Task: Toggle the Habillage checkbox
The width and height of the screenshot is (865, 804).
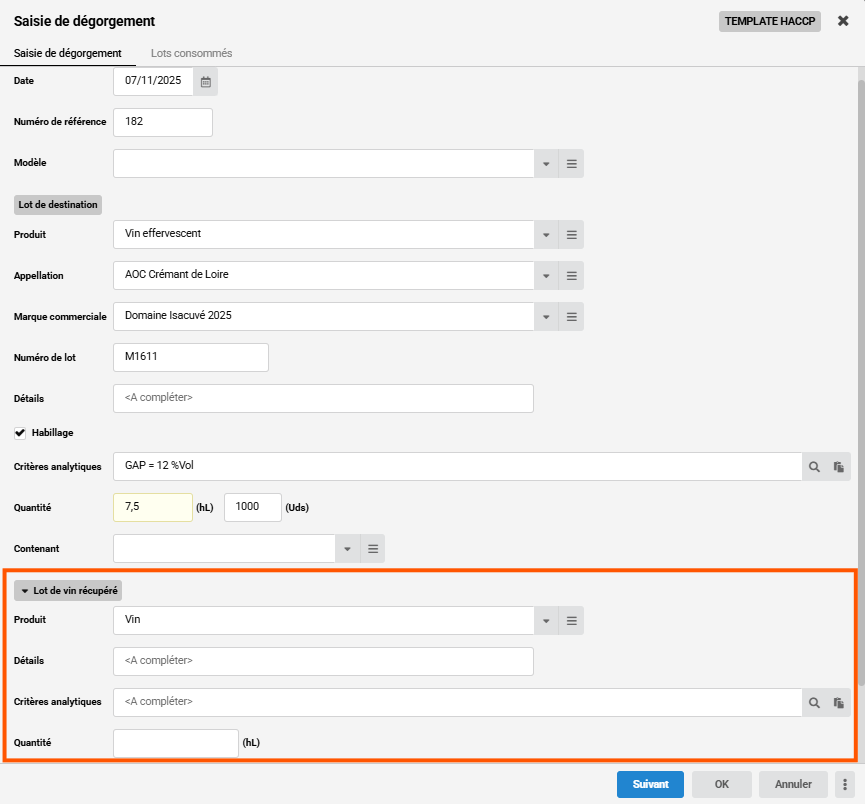Action: [x=20, y=433]
